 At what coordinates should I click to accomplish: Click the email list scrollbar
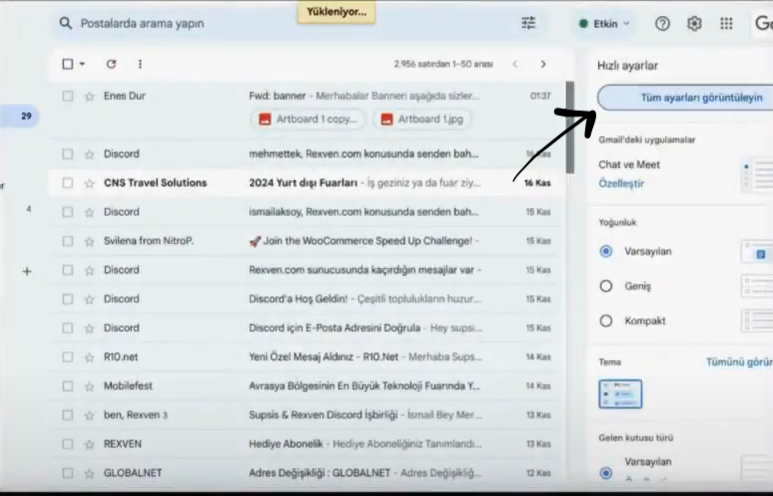(x=570, y=127)
